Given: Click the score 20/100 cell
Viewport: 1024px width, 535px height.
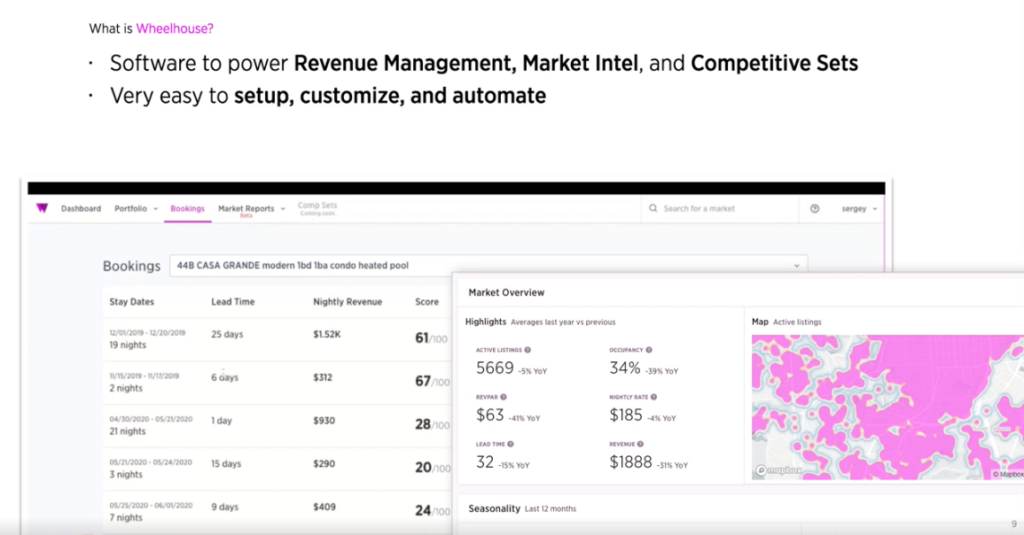Looking at the screenshot, I should click(x=432, y=468).
